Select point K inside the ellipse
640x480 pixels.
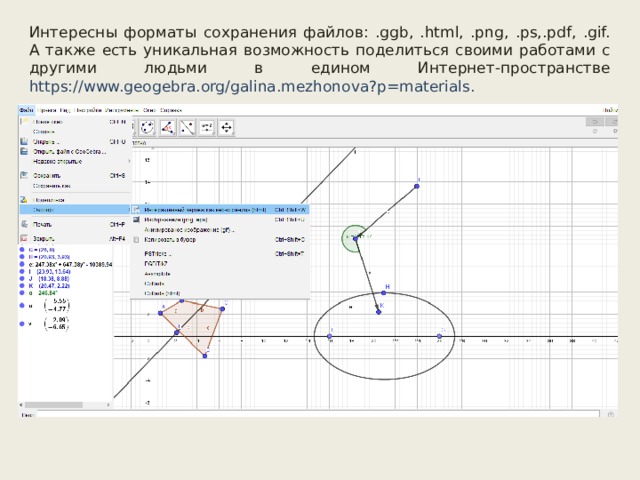click(x=379, y=312)
